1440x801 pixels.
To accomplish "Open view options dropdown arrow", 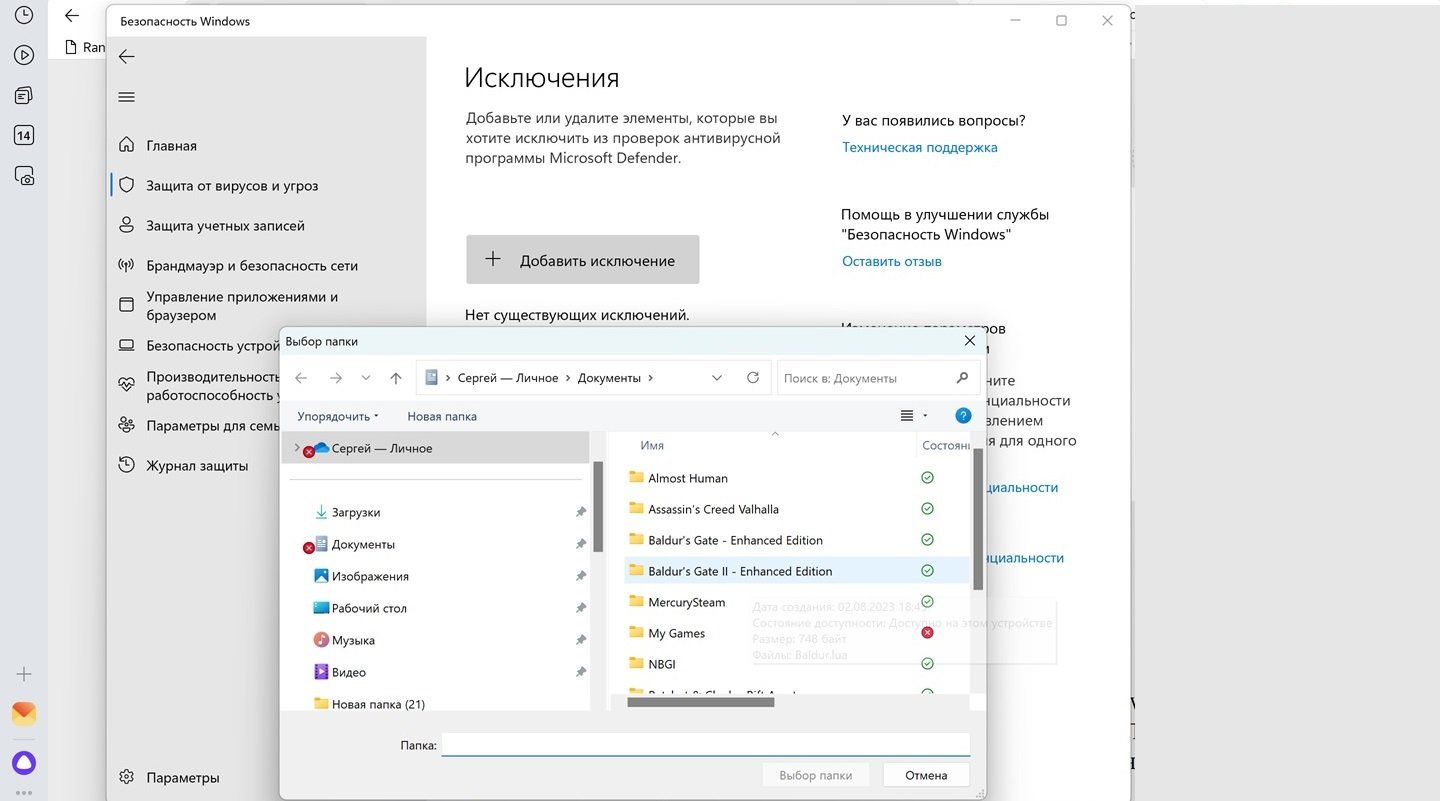I will coord(925,416).
